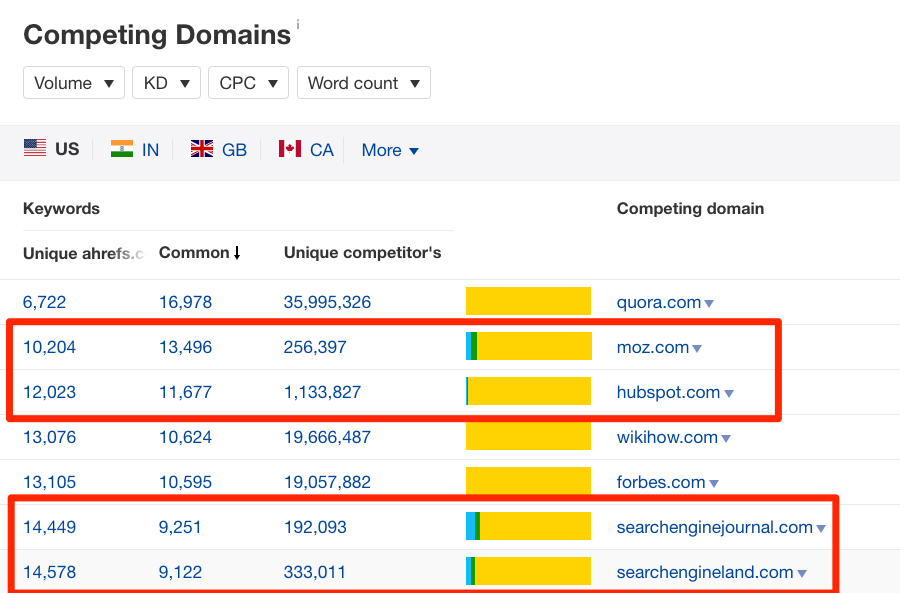Click the forbes.com domain link

[661, 482]
